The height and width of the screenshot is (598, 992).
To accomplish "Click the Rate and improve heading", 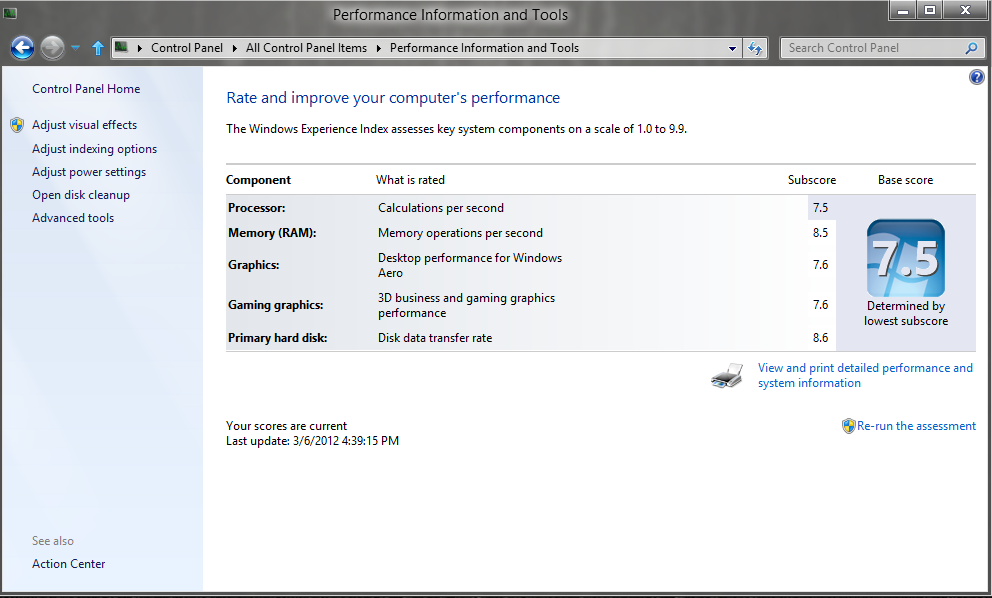I will 393,98.
